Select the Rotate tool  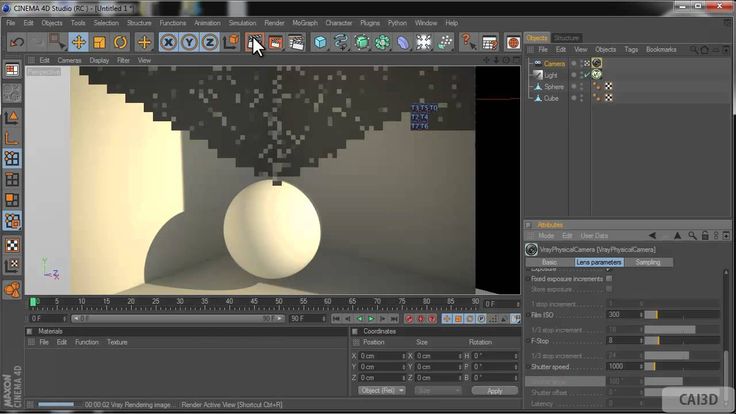click(120, 42)
